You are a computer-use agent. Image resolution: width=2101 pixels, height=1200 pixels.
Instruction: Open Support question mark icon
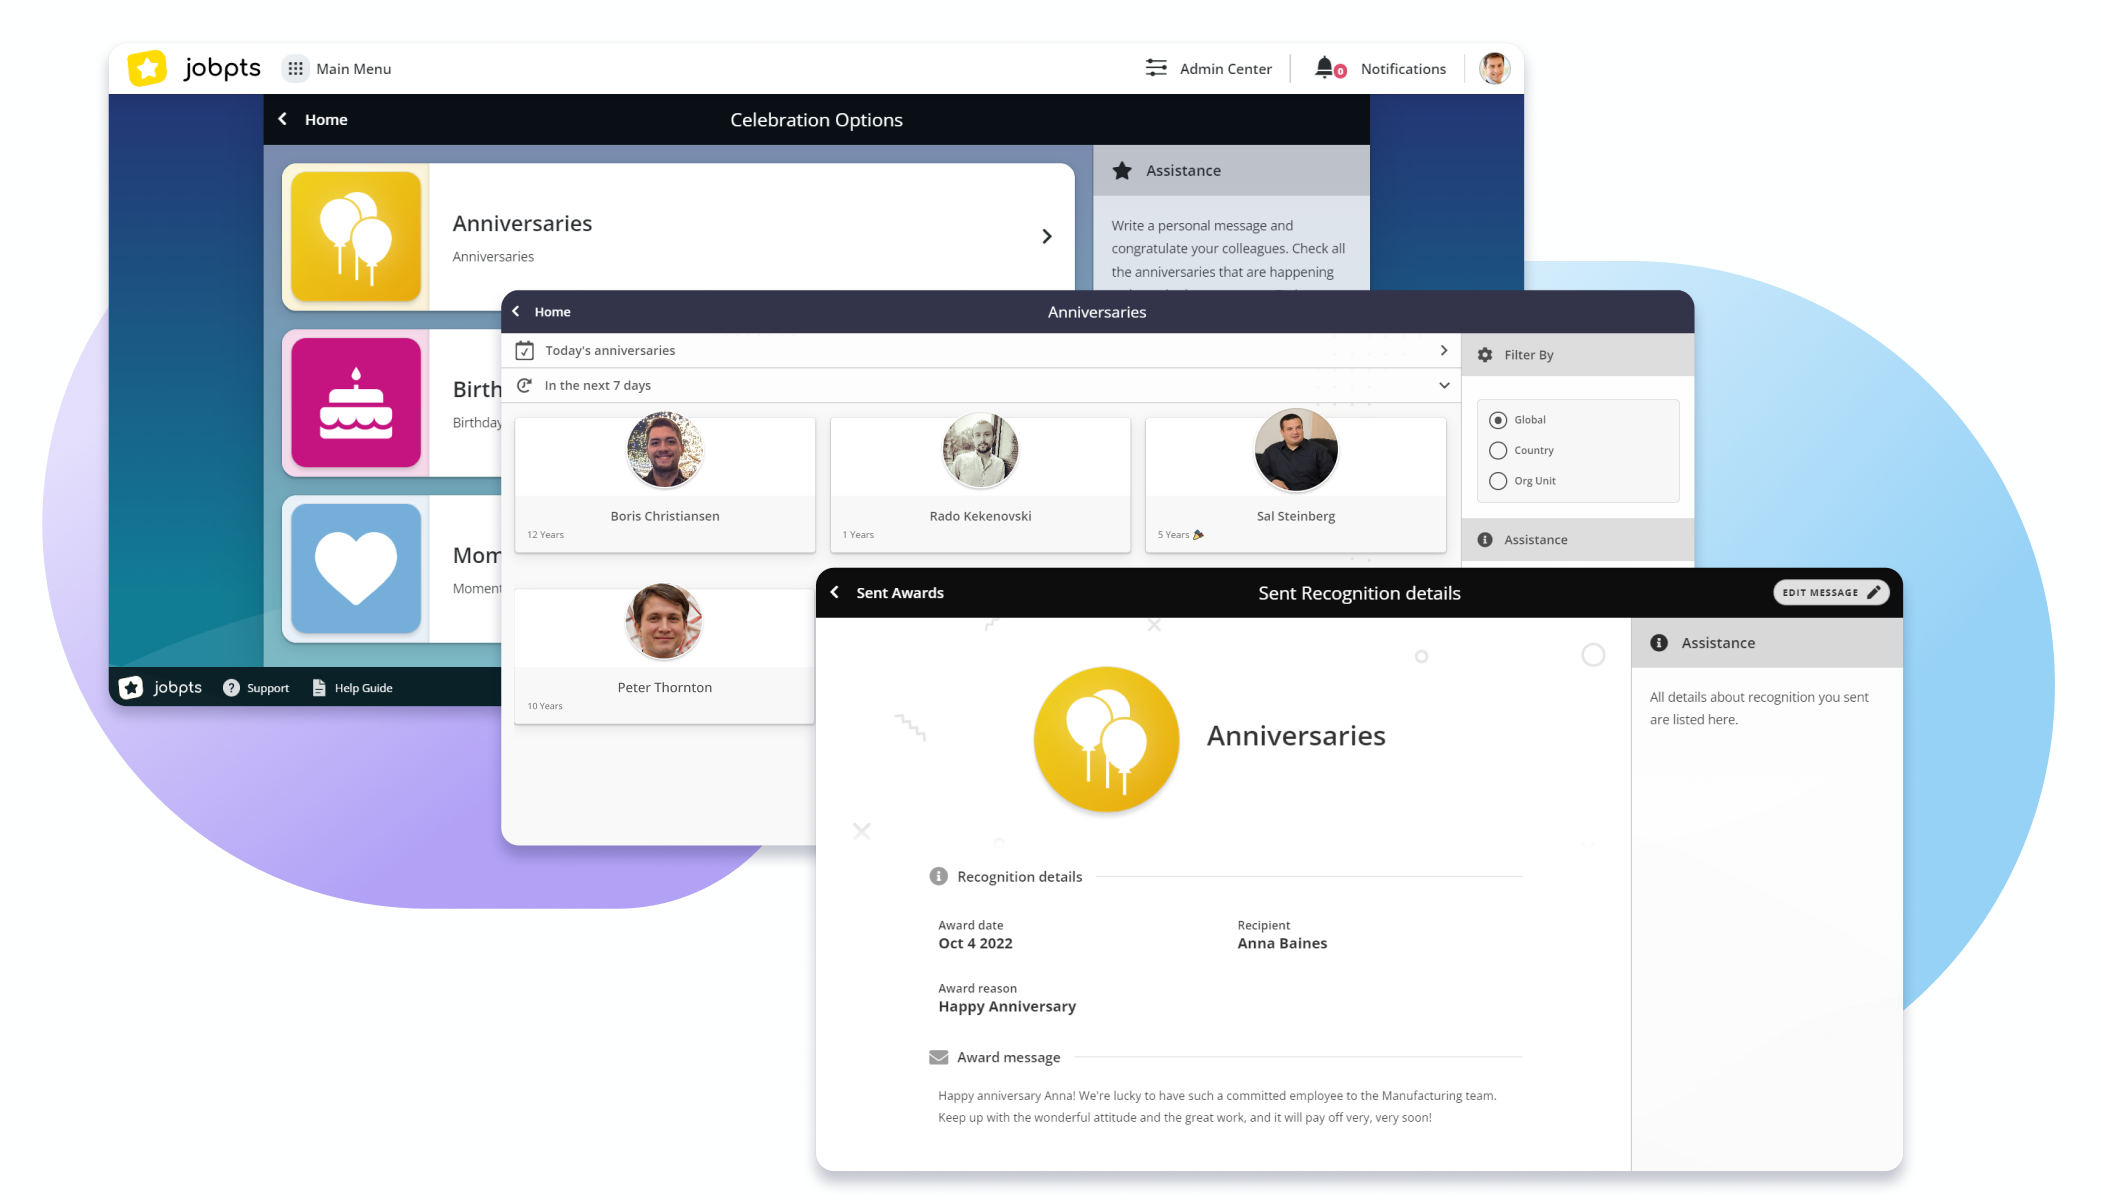pyautogui.click(x=231, y=688)
